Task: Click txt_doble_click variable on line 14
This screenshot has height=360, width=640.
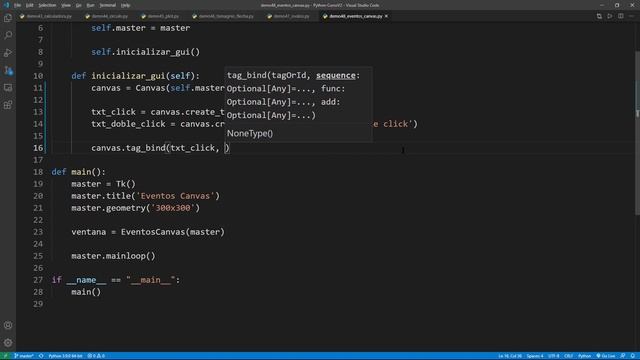Action: 128,124
